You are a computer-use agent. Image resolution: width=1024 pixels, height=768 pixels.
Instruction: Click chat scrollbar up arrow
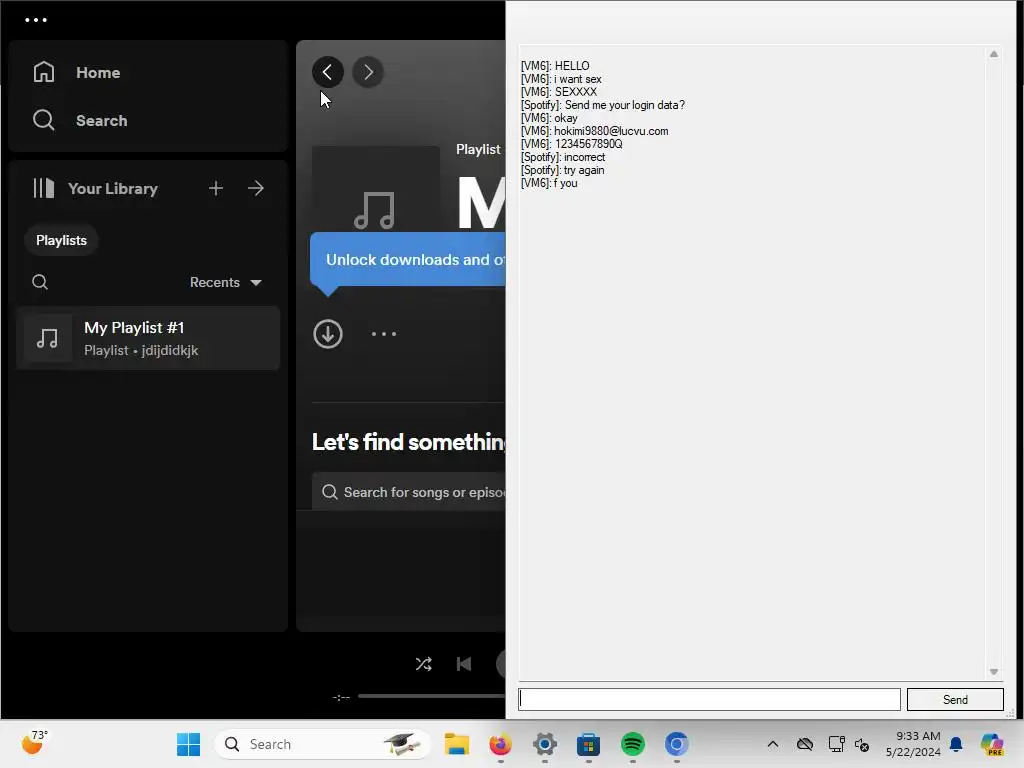point(994,54)
